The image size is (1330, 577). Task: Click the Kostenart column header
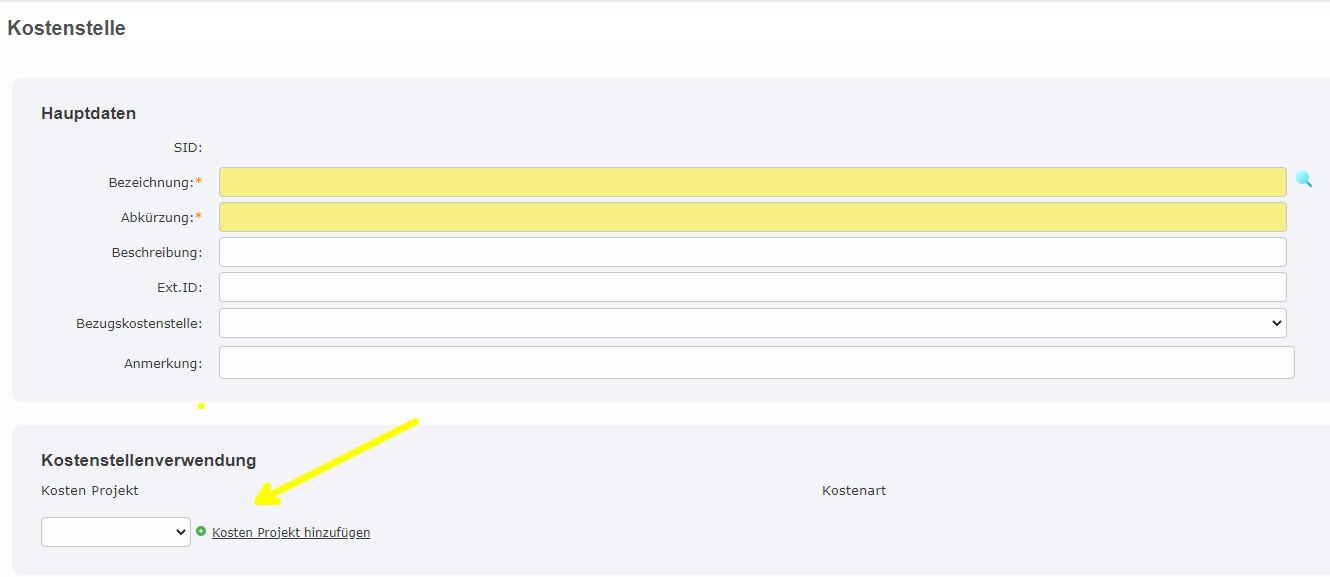pyautogui.click(x=854, y=491)
